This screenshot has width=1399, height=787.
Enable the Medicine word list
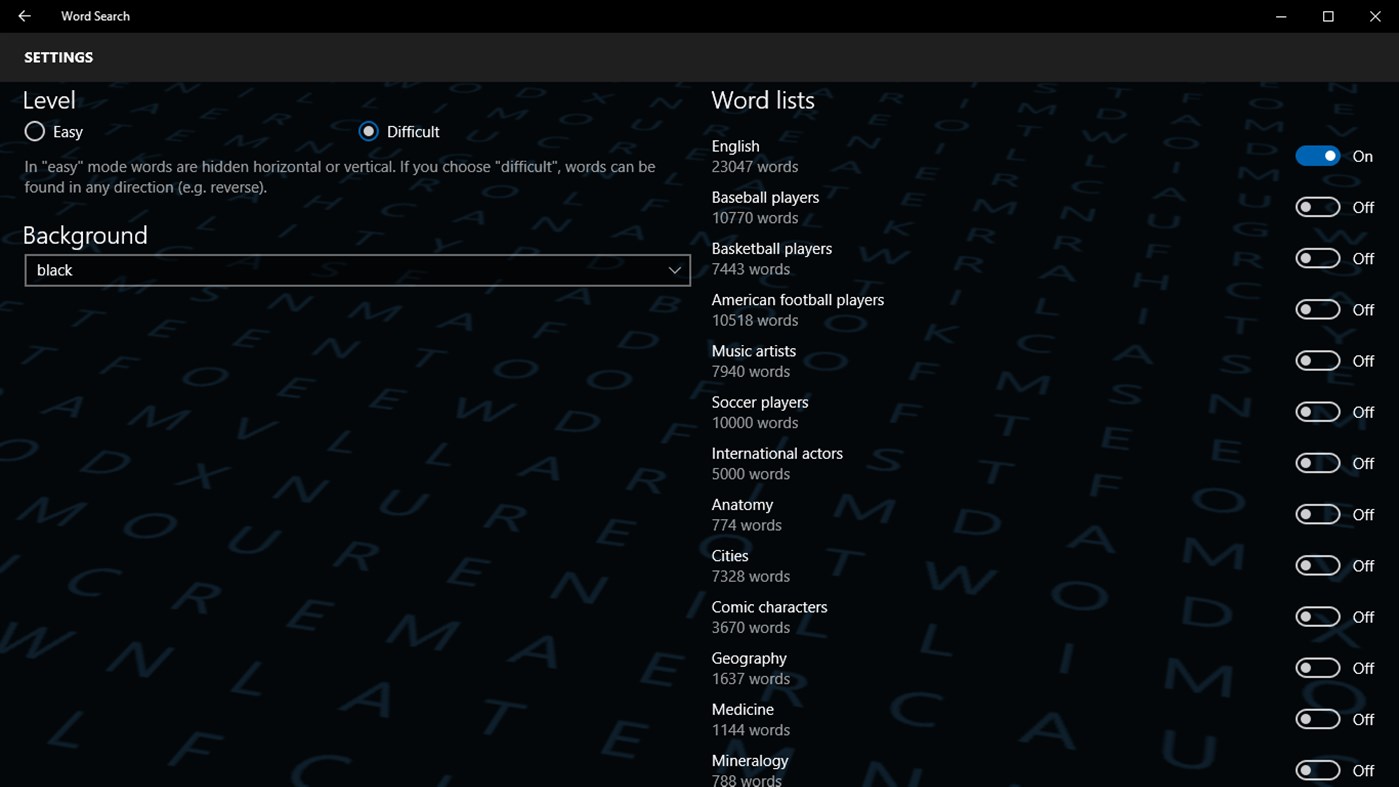(x=1317, y=718)
